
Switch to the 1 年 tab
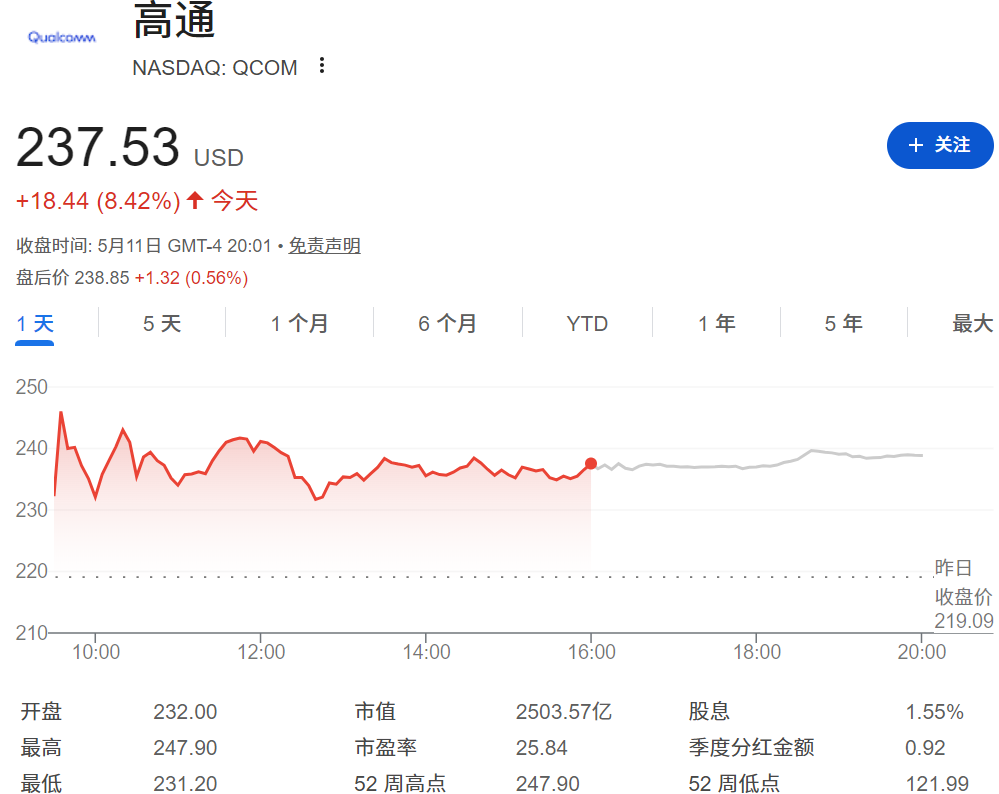[716, 324]
